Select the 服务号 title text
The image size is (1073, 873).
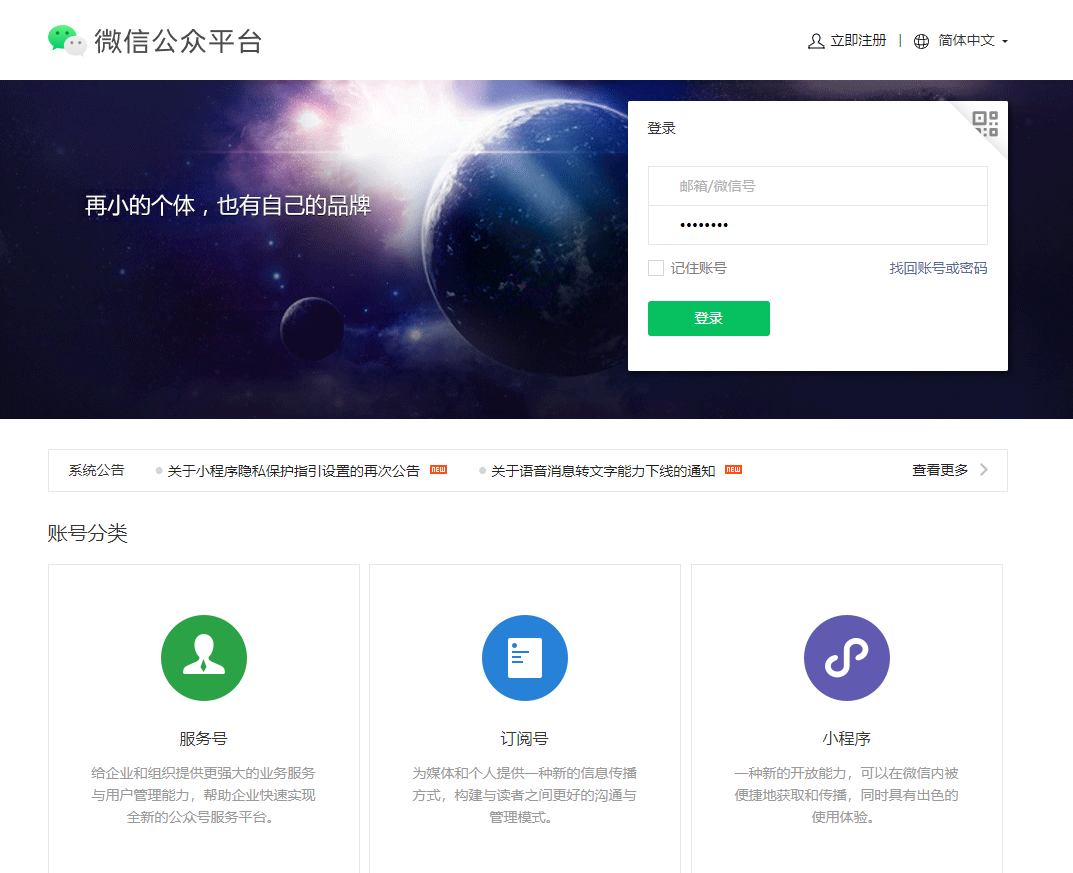point(204,739)
